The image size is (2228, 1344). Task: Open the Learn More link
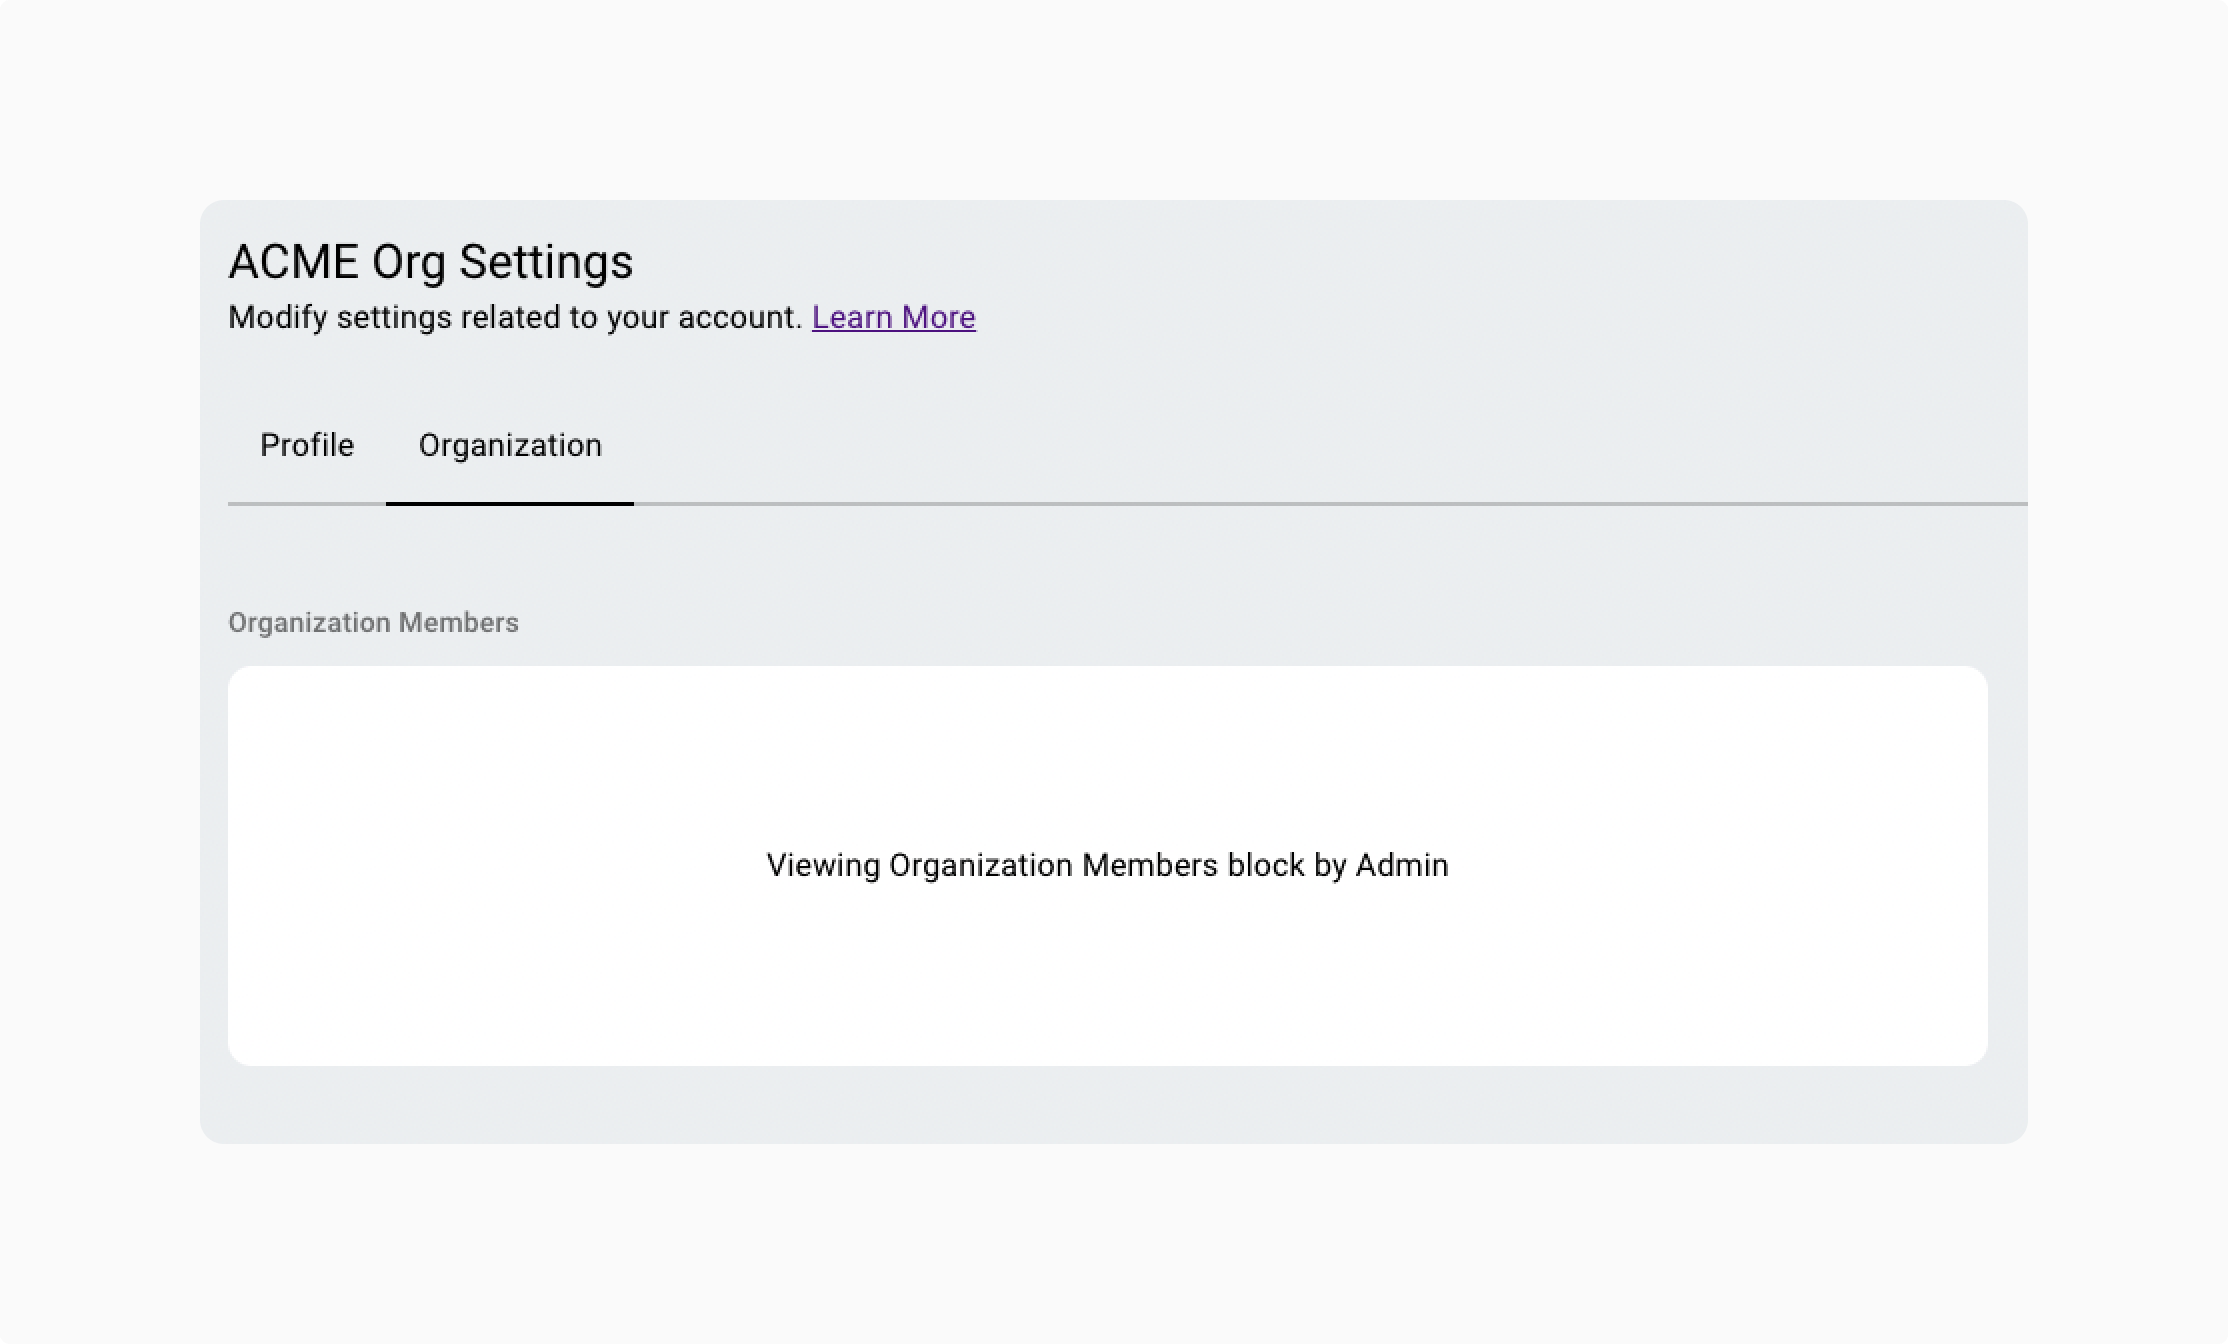point(893,317)
